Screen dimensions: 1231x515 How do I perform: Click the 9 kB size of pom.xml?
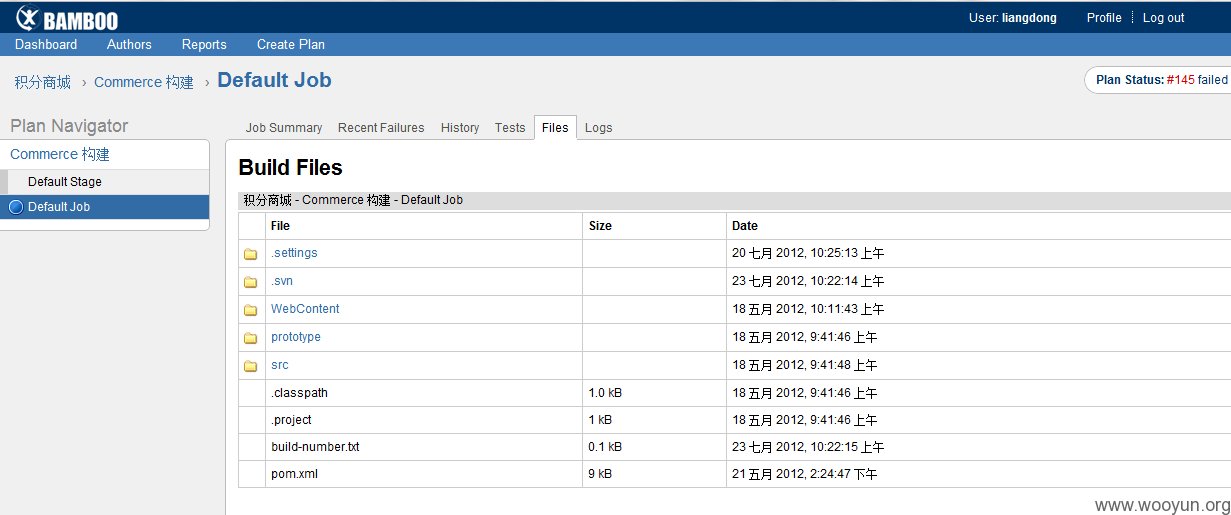click(x=600, y=474)
